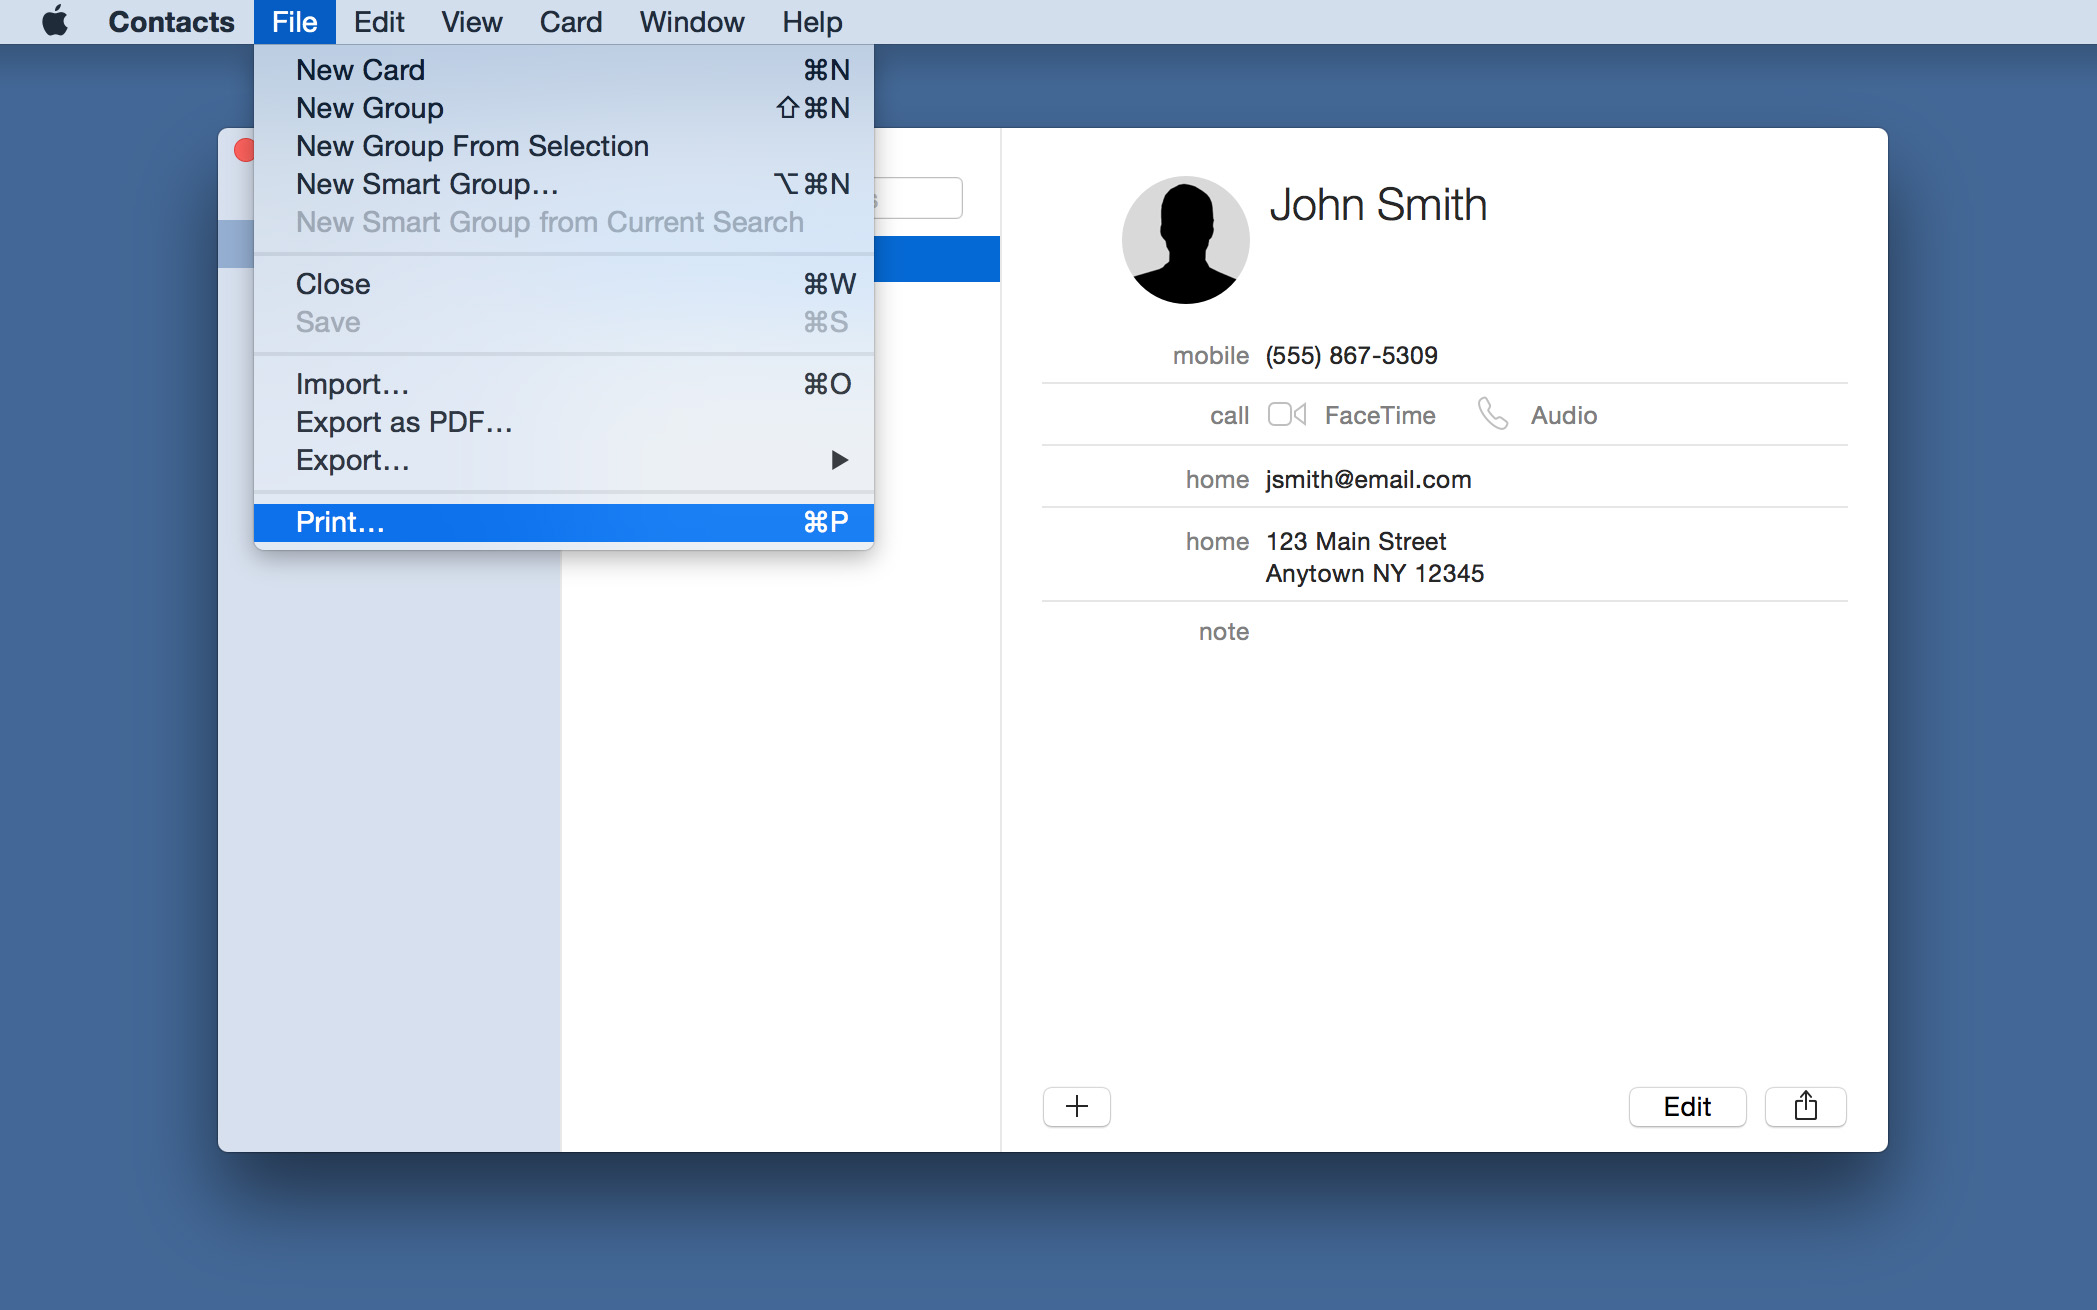Screen dimensions: 2097x1310
Task: Click the address 123 Main Street
Action: click(x=1356, y=541)
